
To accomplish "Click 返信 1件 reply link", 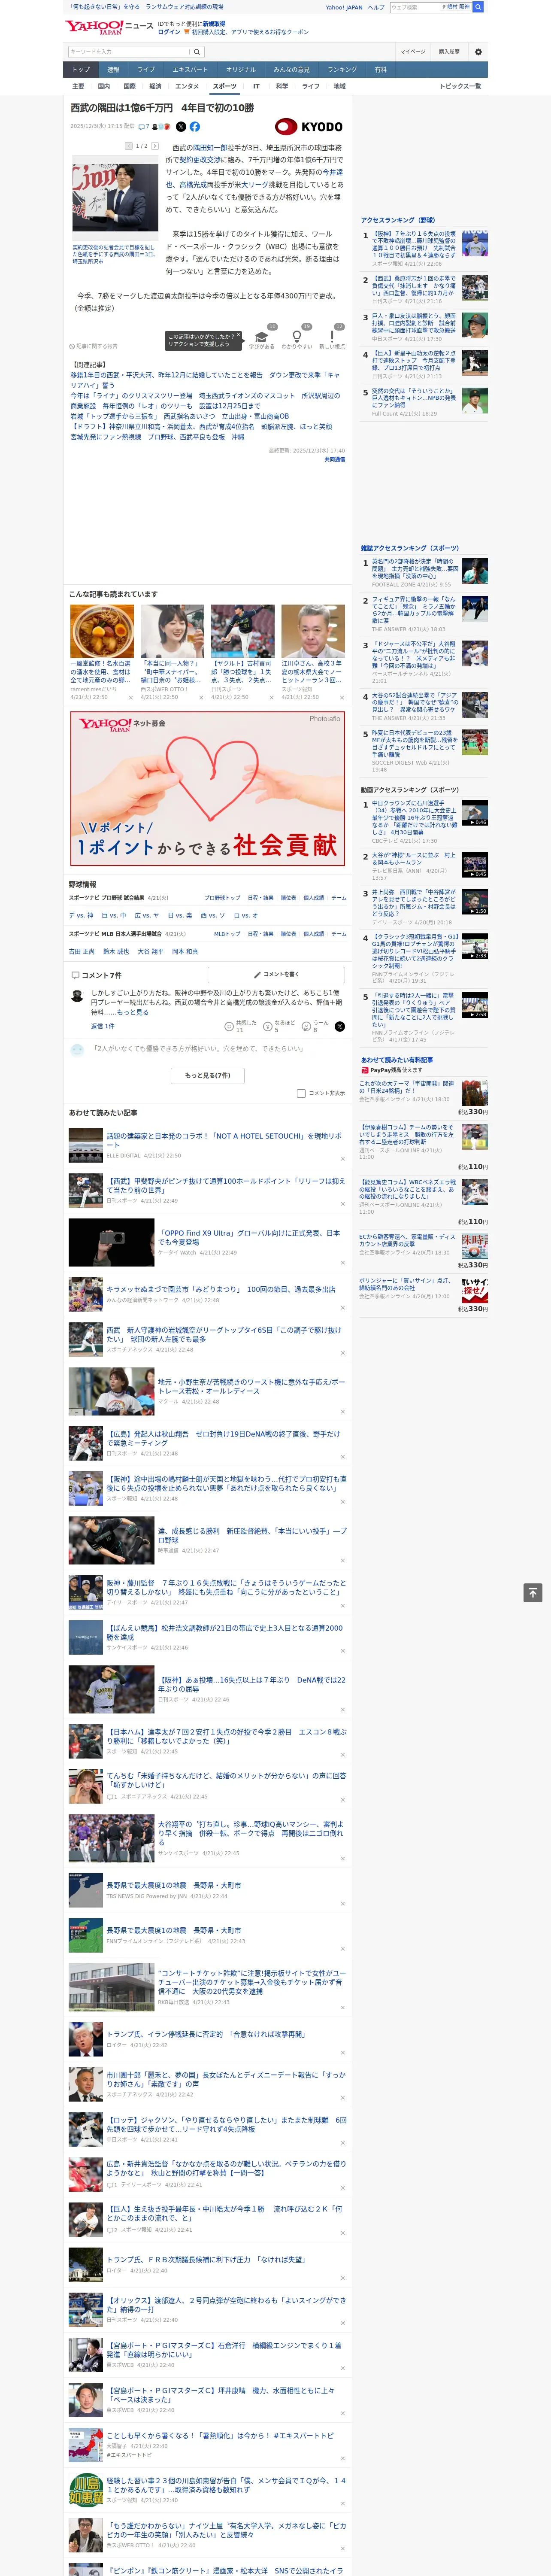I will point(102,1027).
